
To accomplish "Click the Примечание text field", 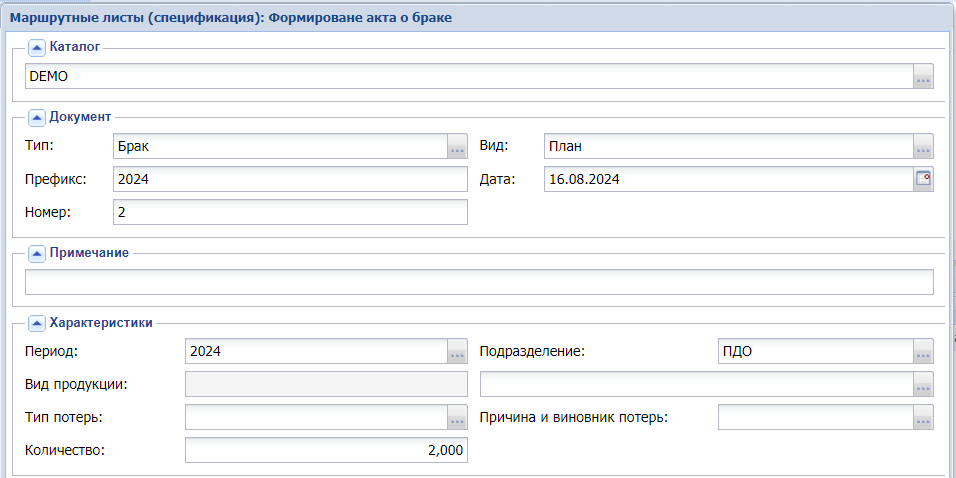I will click(478, 283).
